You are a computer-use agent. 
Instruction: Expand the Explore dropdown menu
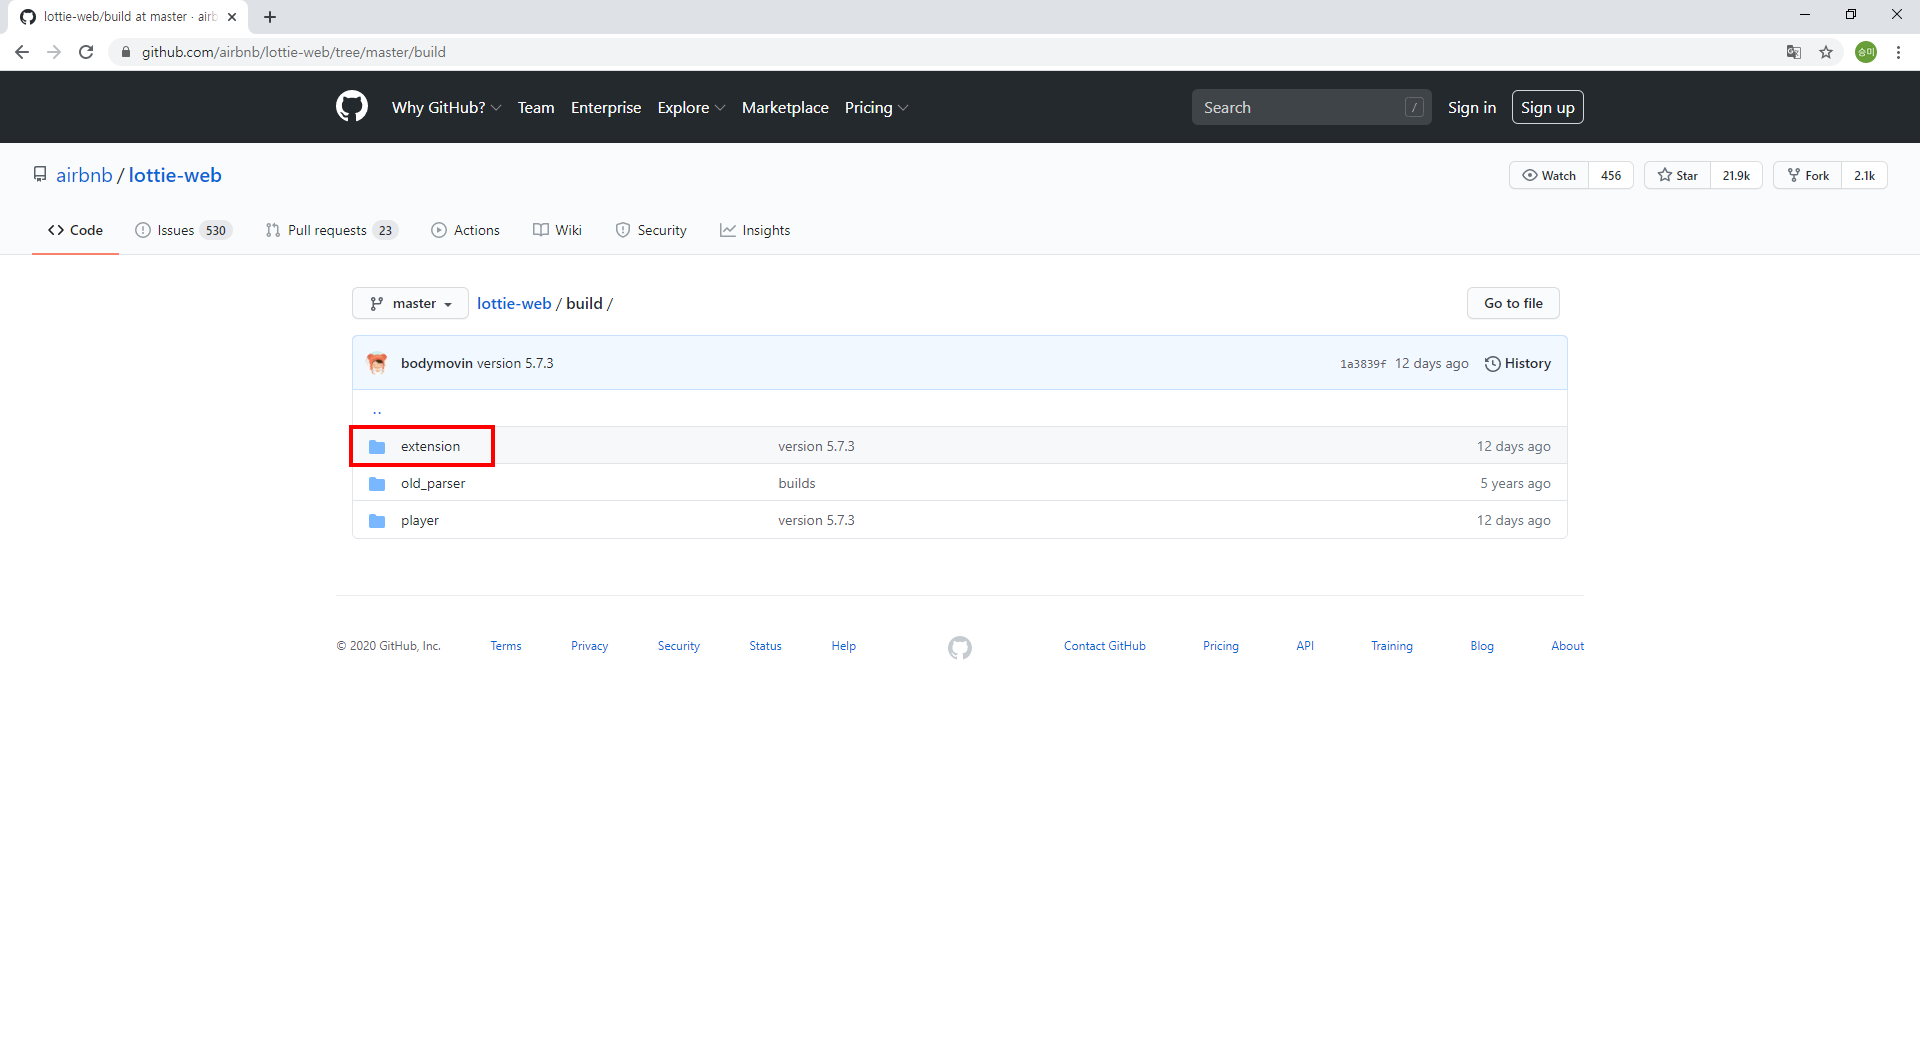[691, 107]
